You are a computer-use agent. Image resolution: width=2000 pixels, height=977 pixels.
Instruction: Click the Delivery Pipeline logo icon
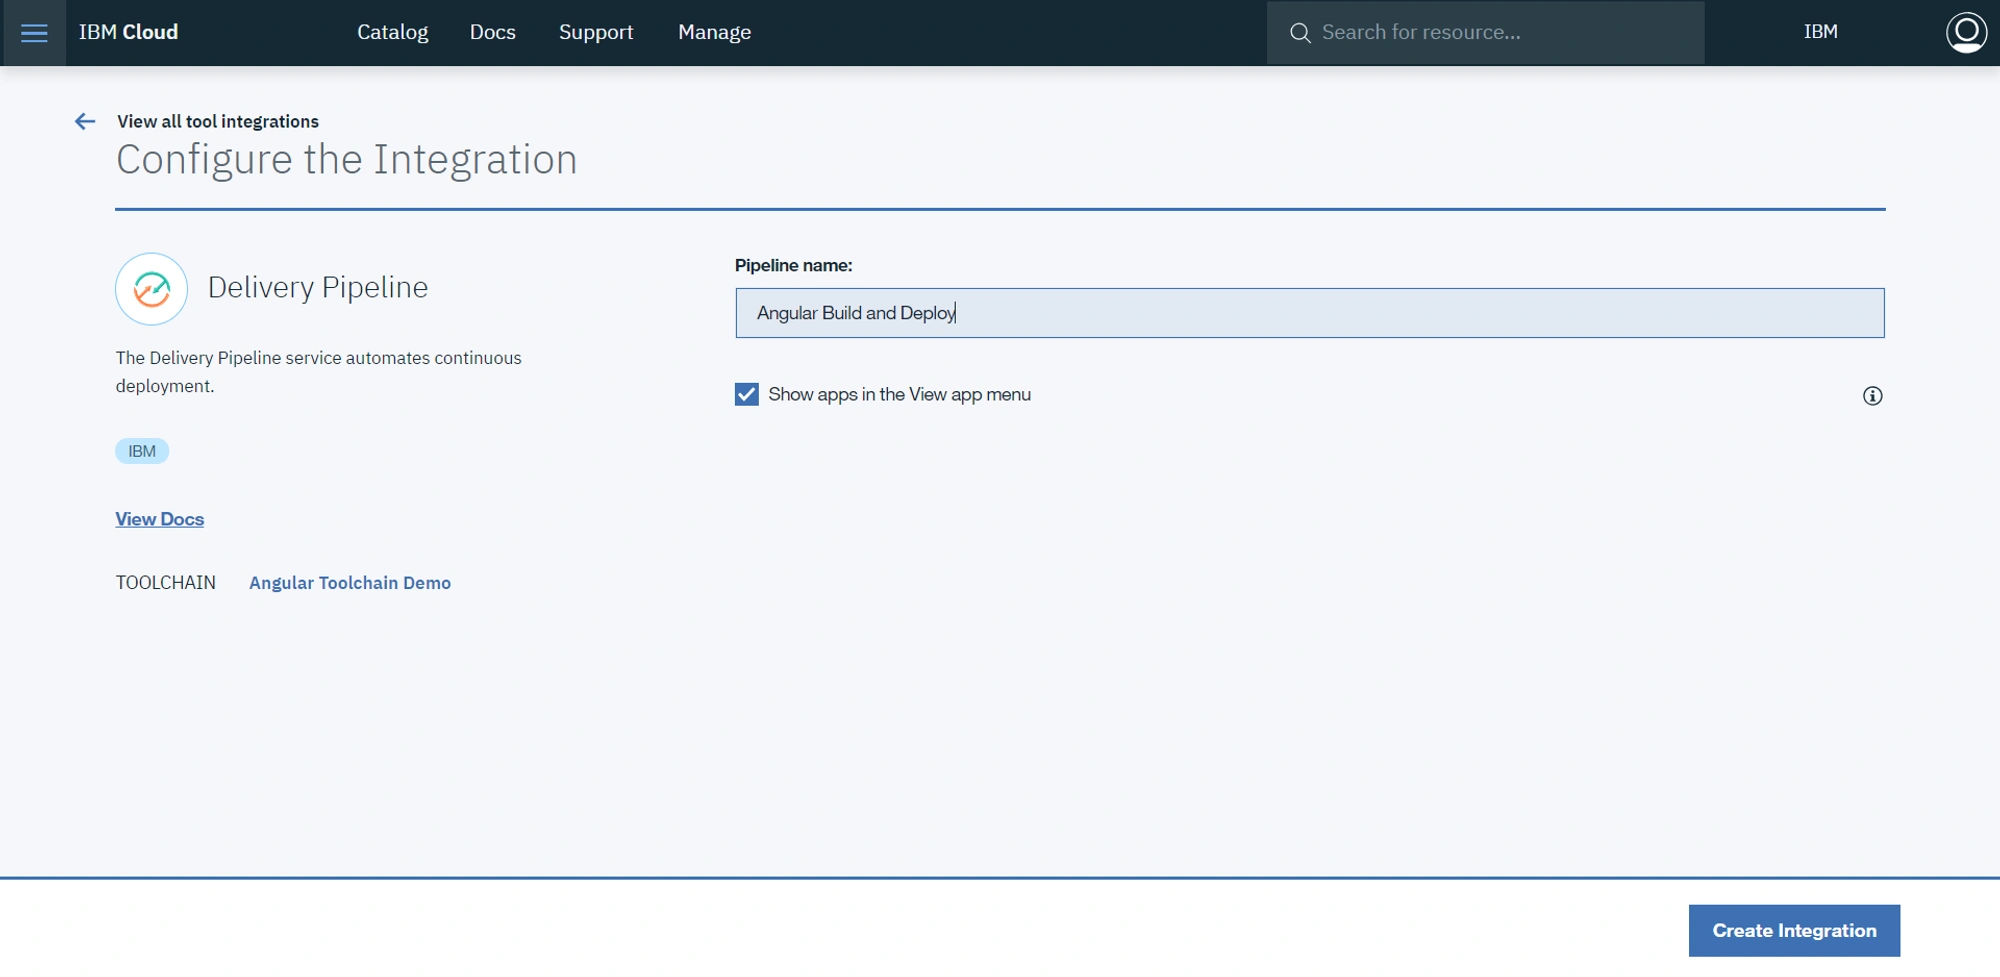click(151, 289)
